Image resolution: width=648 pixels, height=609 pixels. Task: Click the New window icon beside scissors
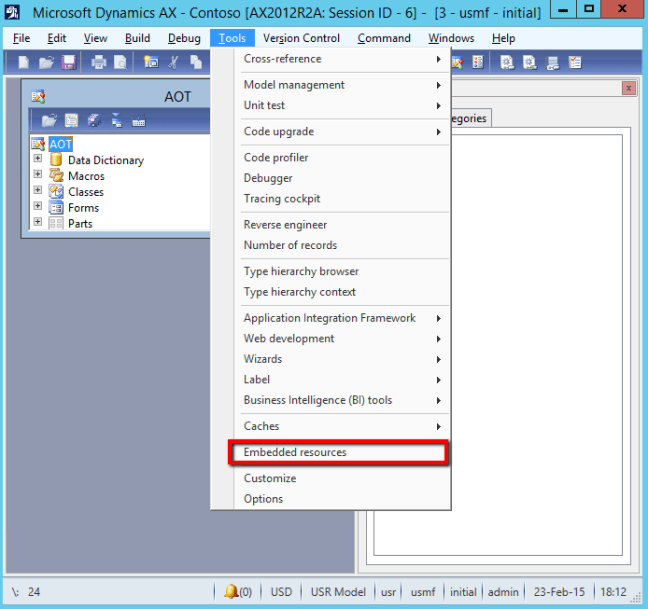pos(151,62)
